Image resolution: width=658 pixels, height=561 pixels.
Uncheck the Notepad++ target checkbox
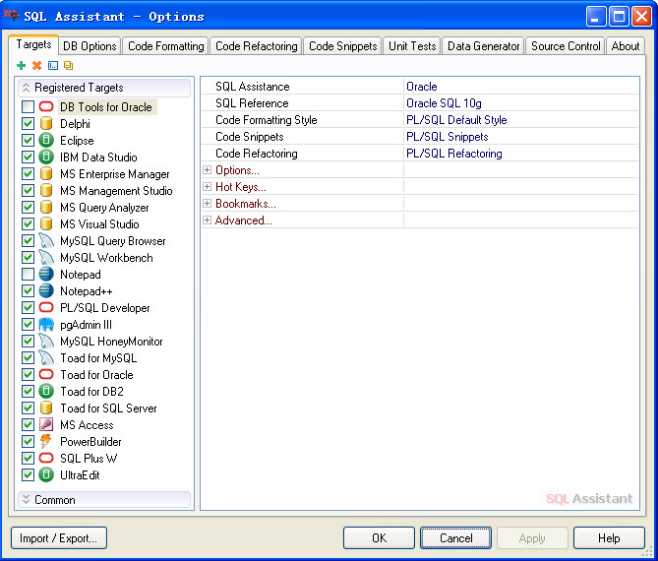28,291
